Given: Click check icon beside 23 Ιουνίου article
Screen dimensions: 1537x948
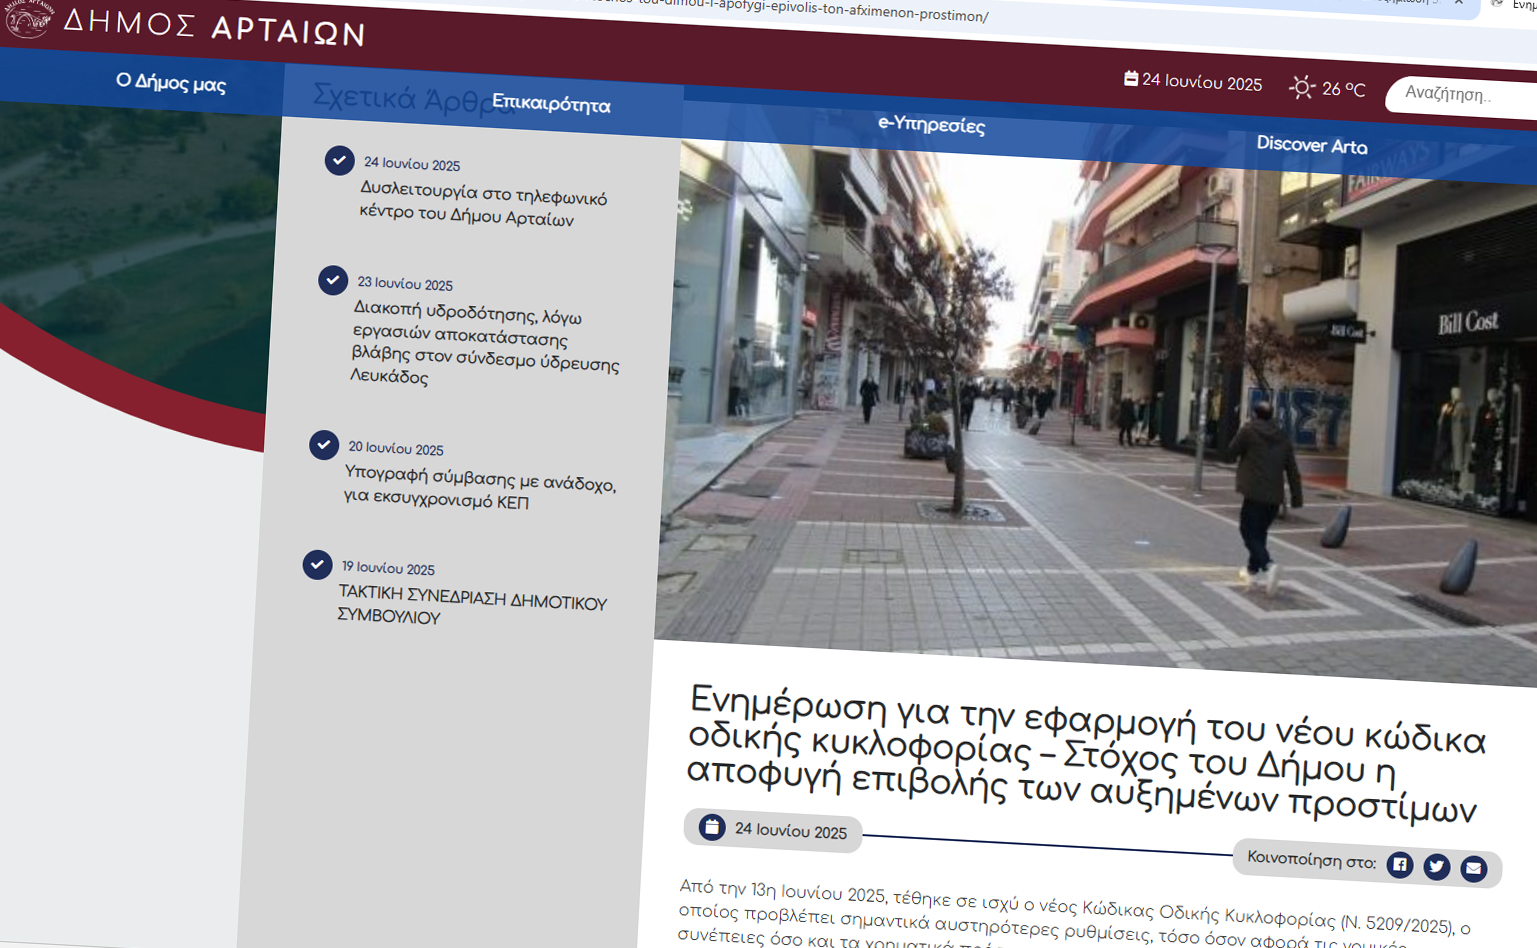Looking at the screenshot, I should pyautogui.click(x=333, y=280).
